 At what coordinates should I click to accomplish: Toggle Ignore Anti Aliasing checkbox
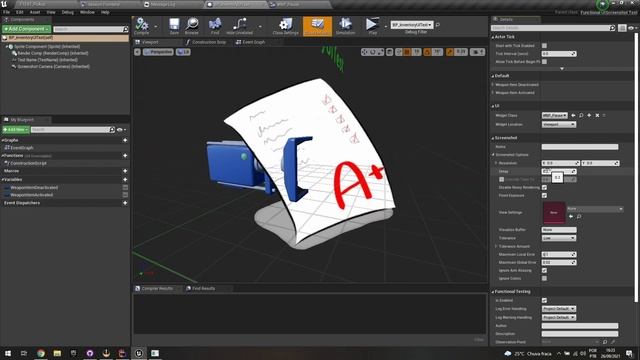tap(544, 270)
